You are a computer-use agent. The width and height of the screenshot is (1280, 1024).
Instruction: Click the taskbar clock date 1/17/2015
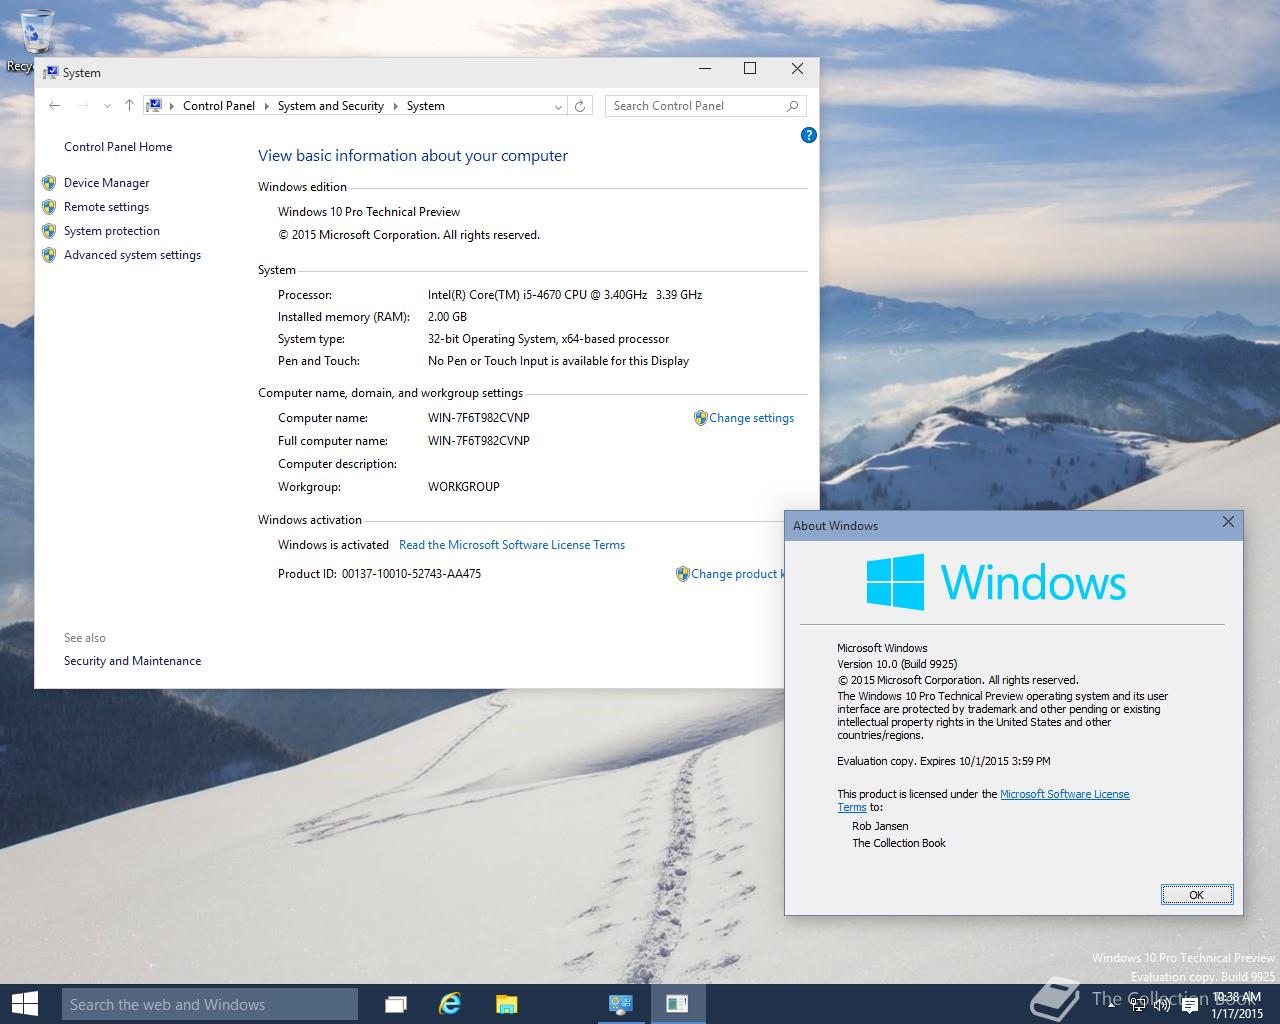coord(1237,1013)
